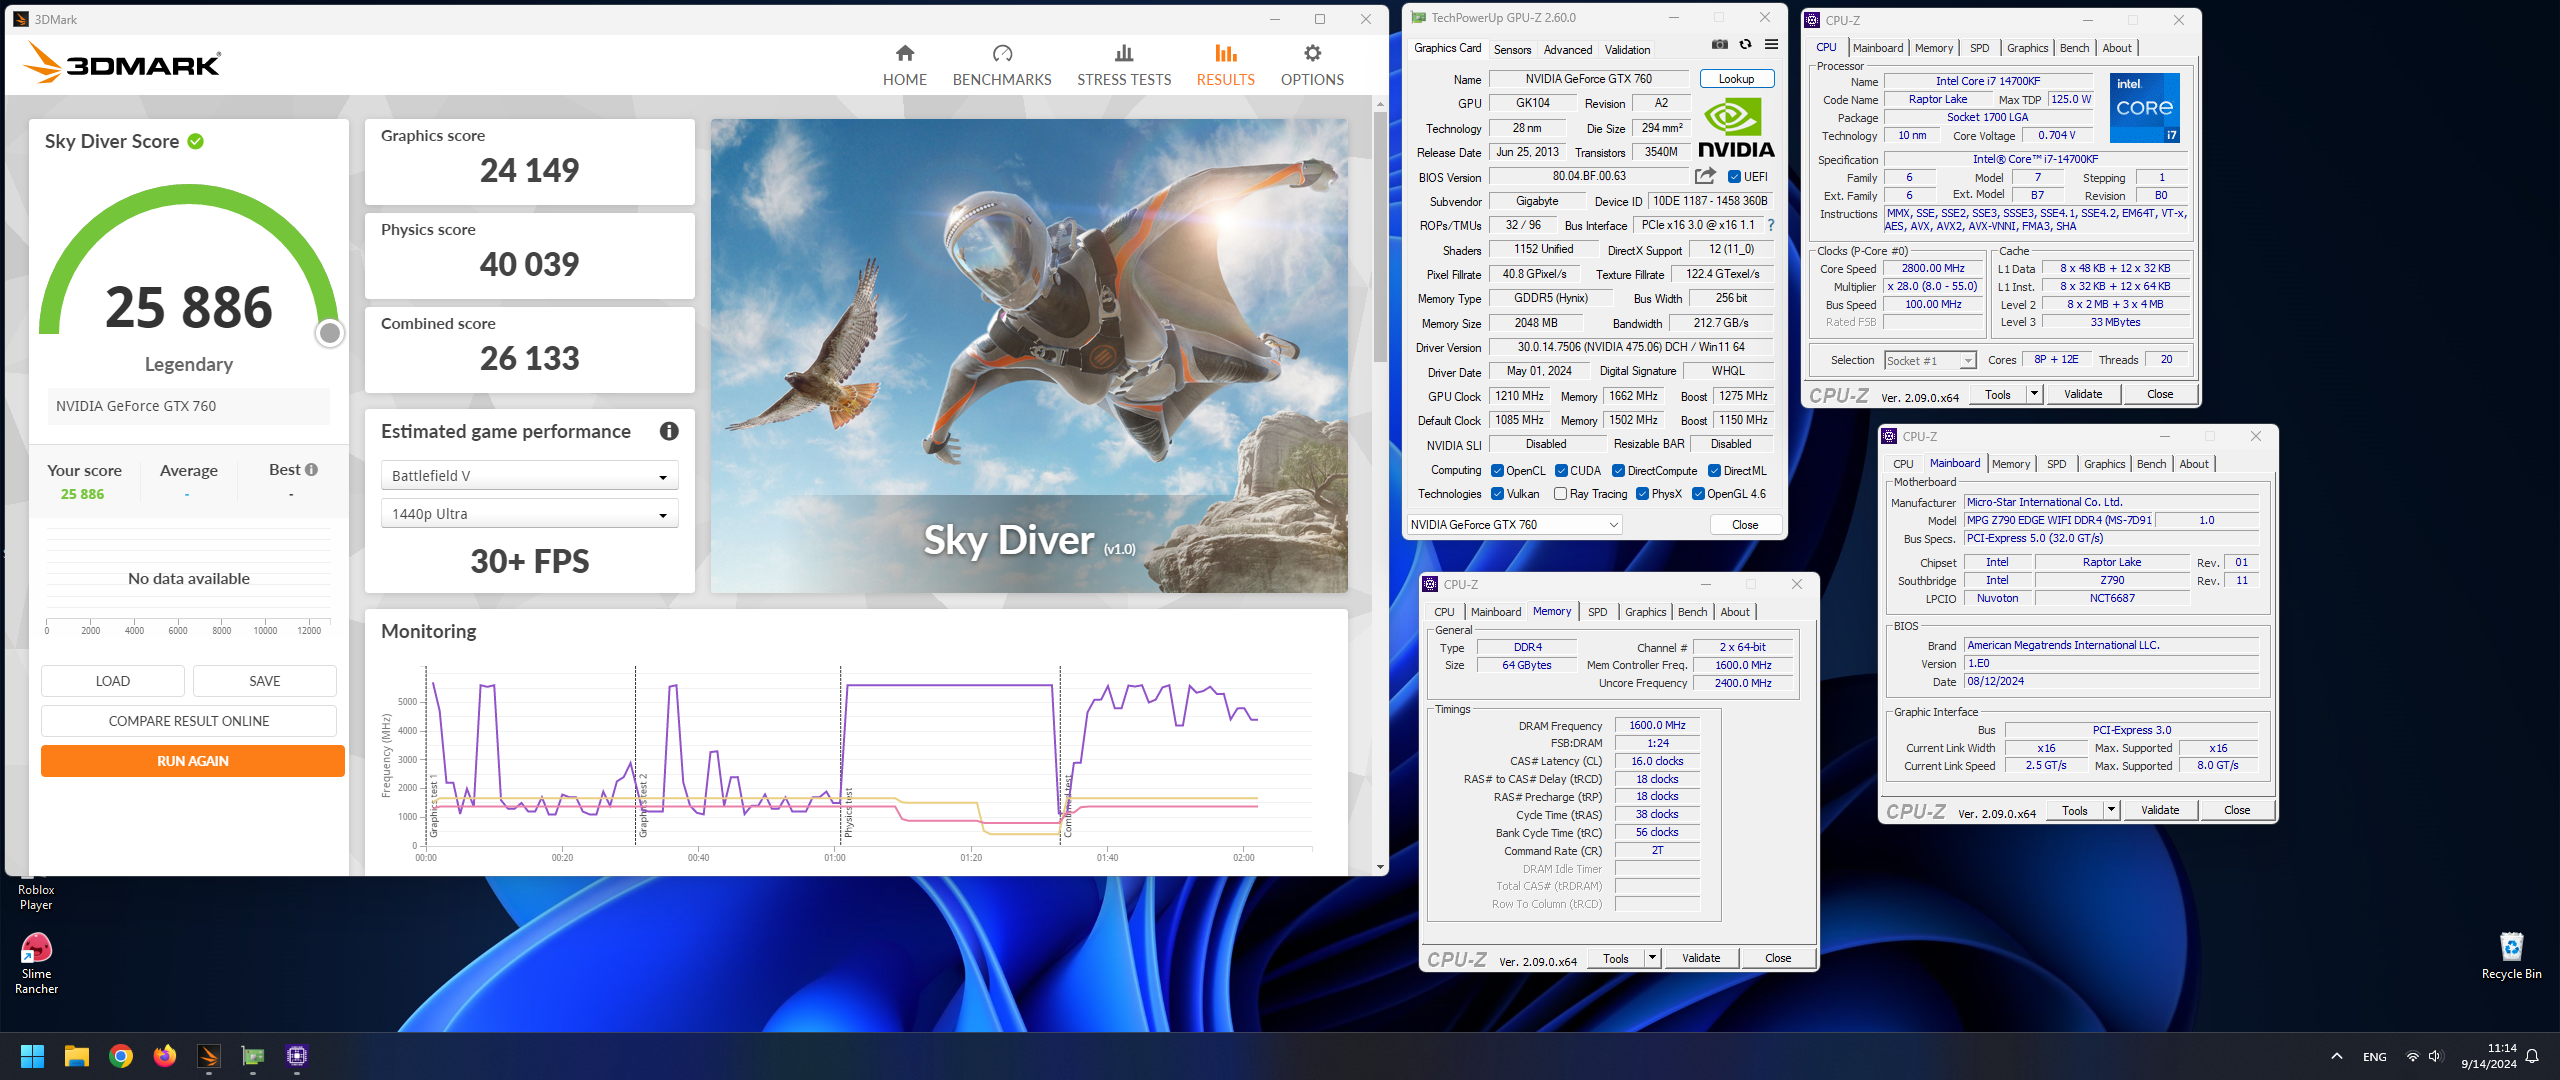Click the NVIDIA GeForce GTX 760 name field
2560x1080 pixels.
click(1588, 79)
